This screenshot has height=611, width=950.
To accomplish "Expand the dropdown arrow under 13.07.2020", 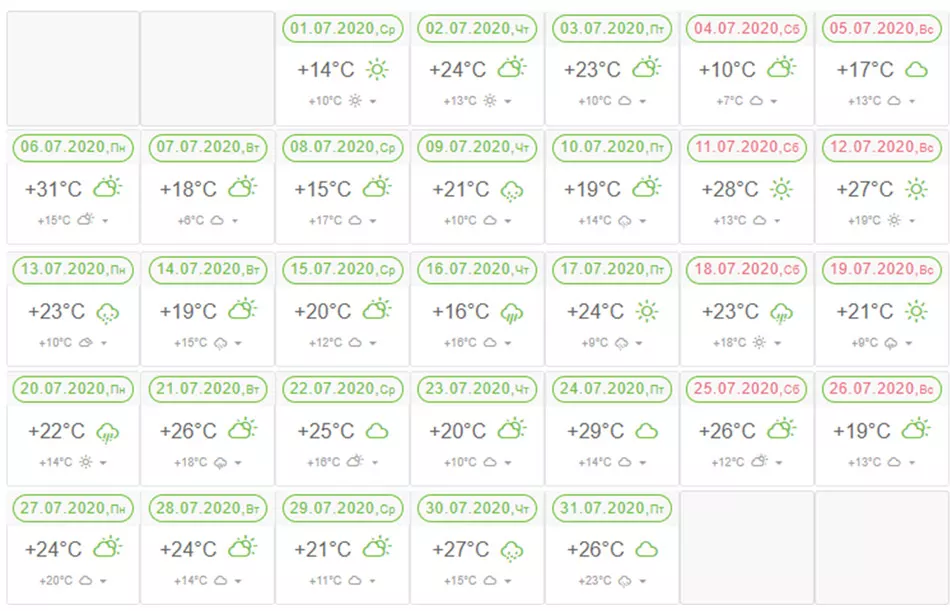I will click(x=104, y=343).
